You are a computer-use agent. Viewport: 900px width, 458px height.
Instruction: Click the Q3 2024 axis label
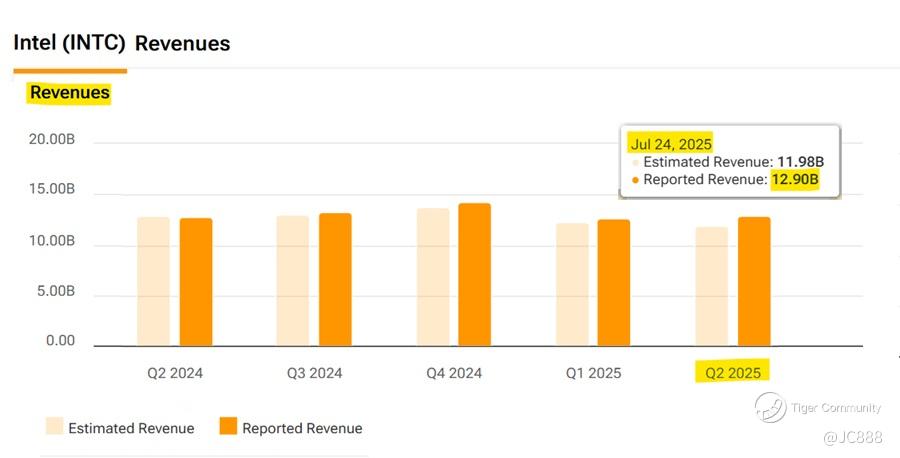tap(315, 373)
